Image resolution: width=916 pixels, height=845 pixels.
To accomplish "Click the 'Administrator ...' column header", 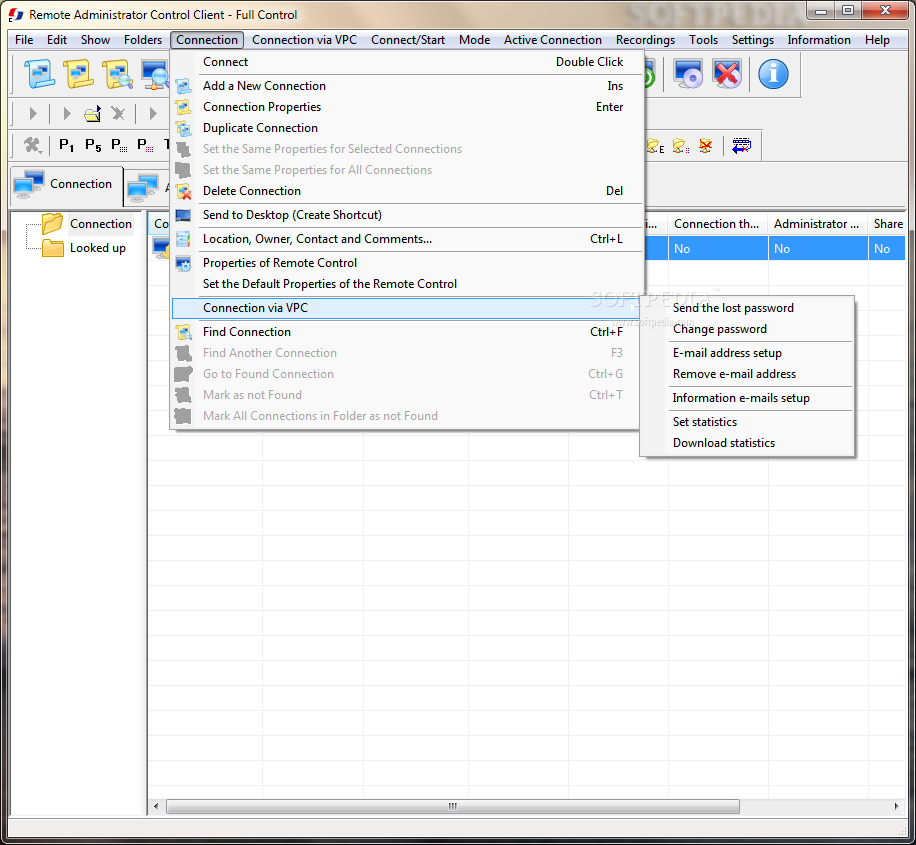I will pyautogui.click(x=818, y=224).
